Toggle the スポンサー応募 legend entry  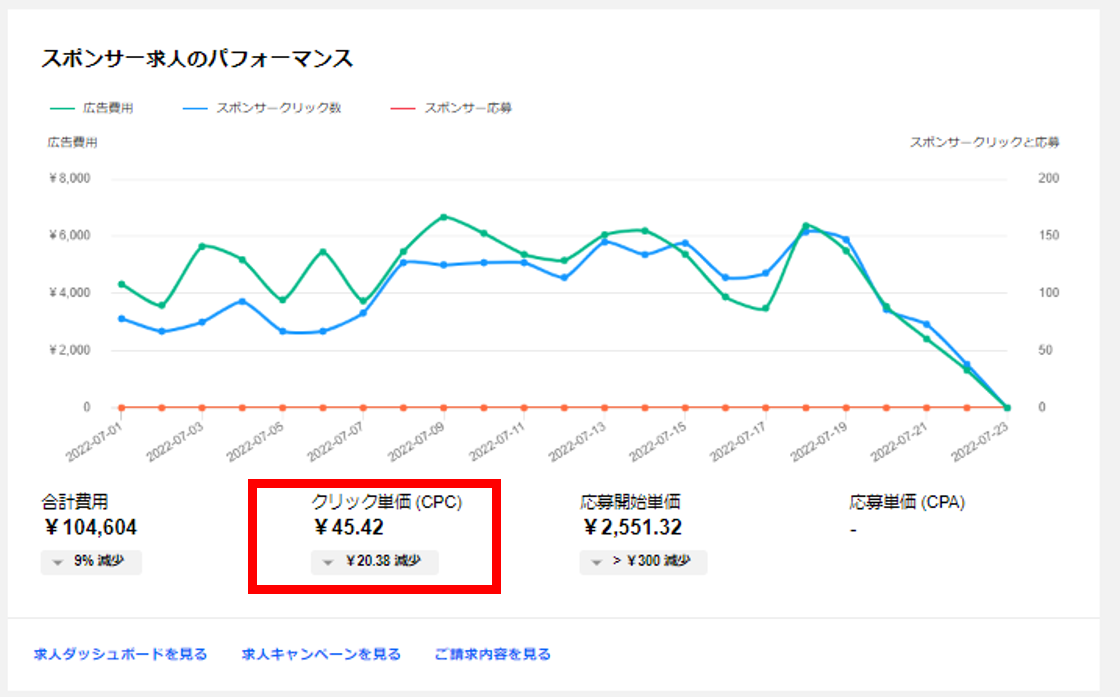[x=450, y=108]
